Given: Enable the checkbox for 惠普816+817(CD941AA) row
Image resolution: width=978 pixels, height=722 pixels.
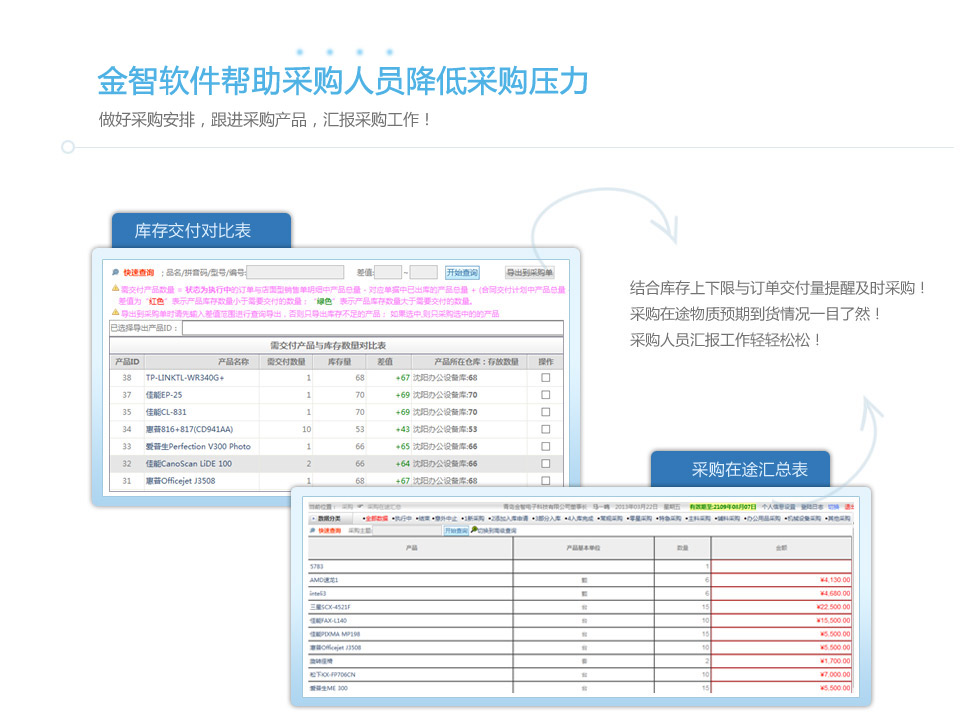Looking at the screenshot, I should point(546,429).
